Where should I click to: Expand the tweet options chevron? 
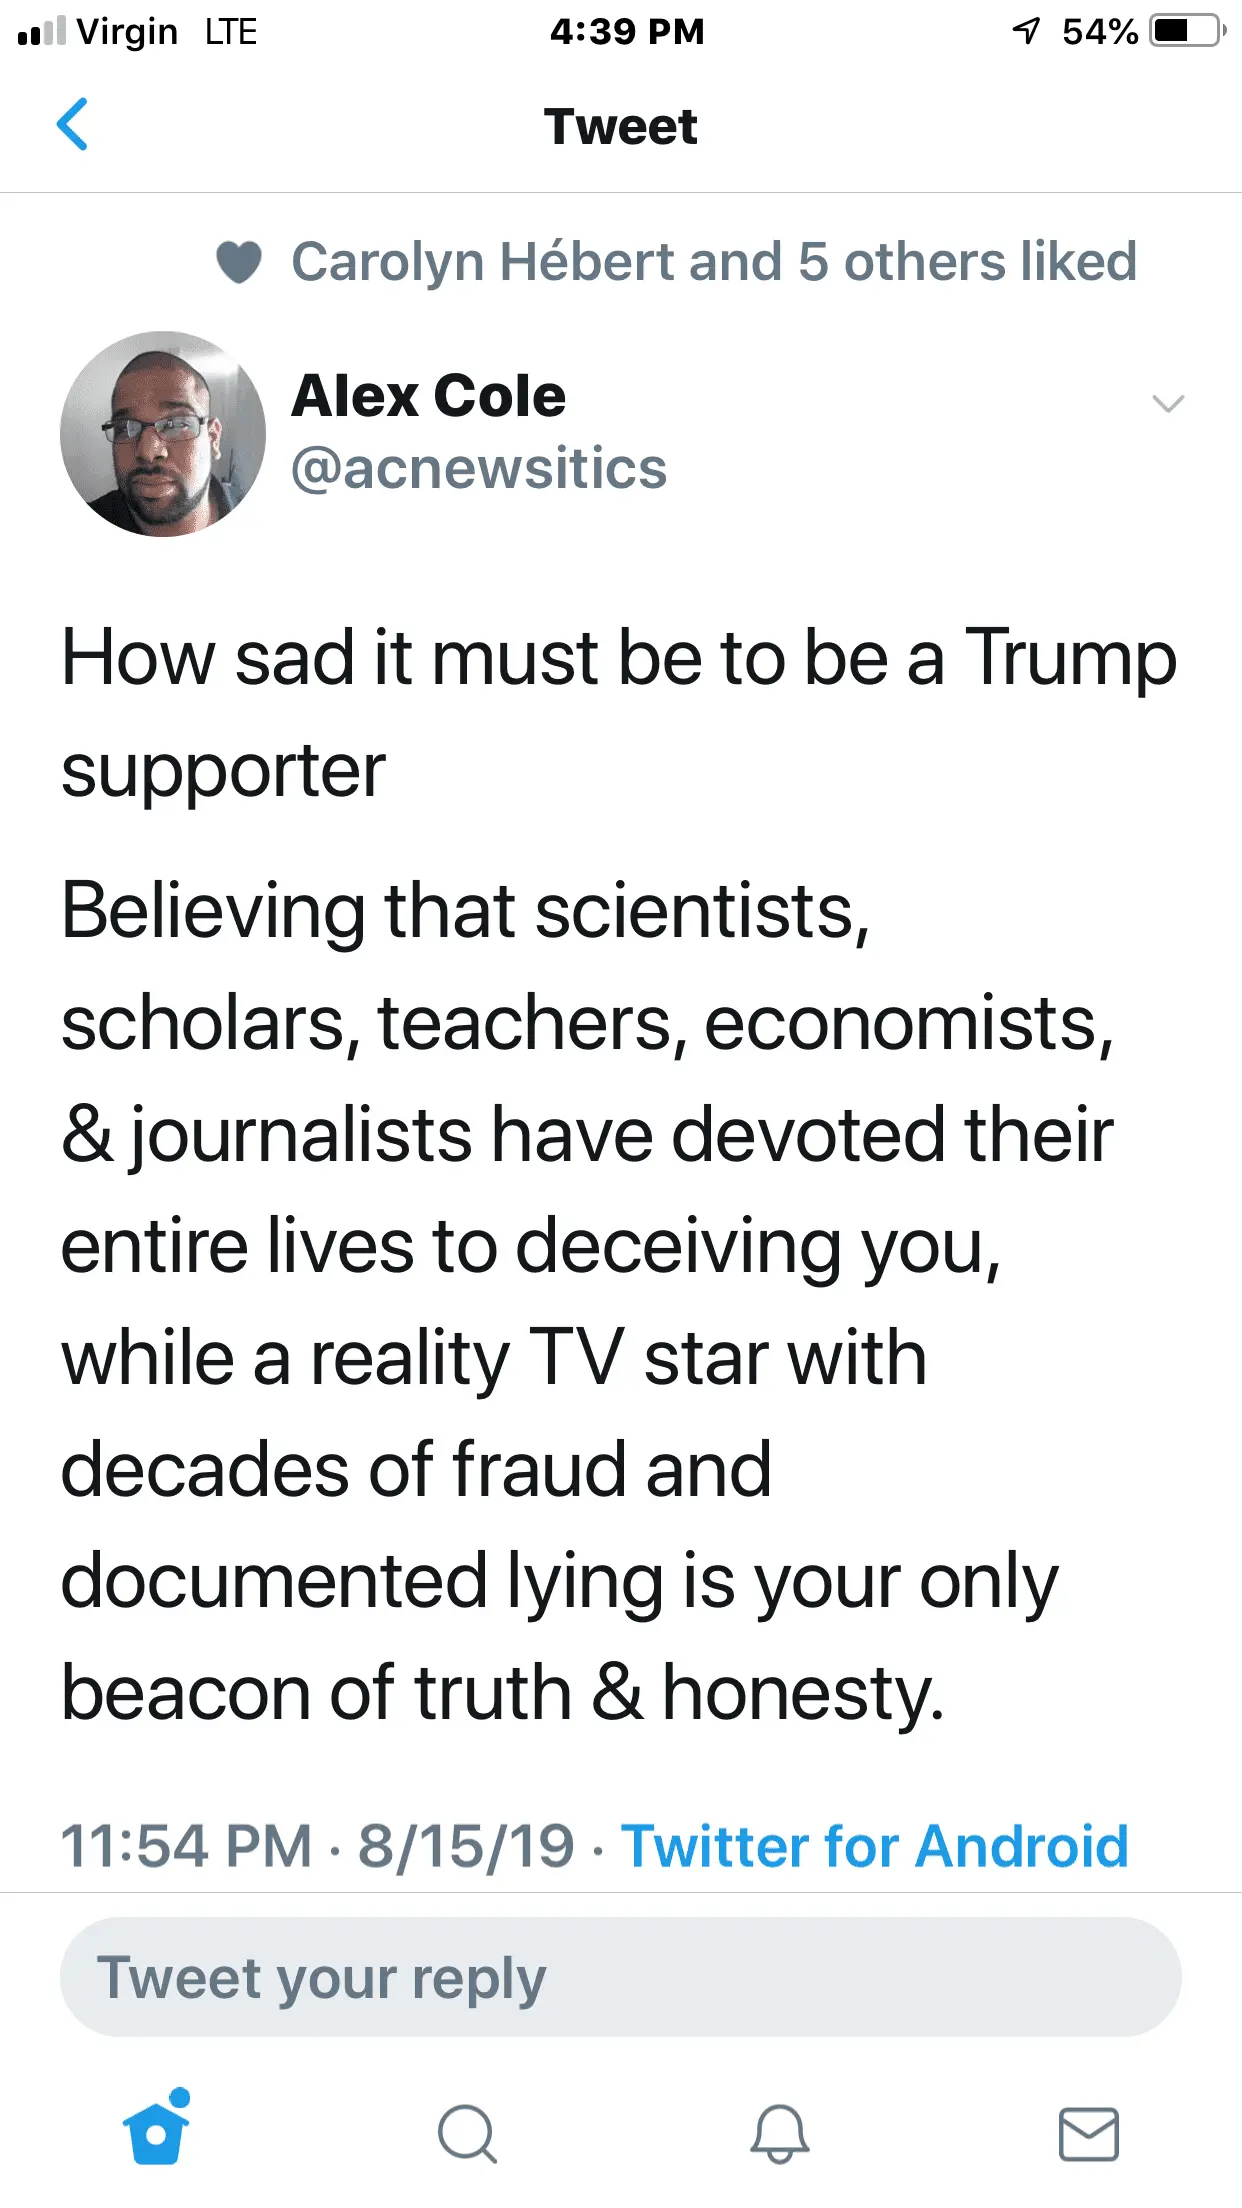coord(1168,404)
